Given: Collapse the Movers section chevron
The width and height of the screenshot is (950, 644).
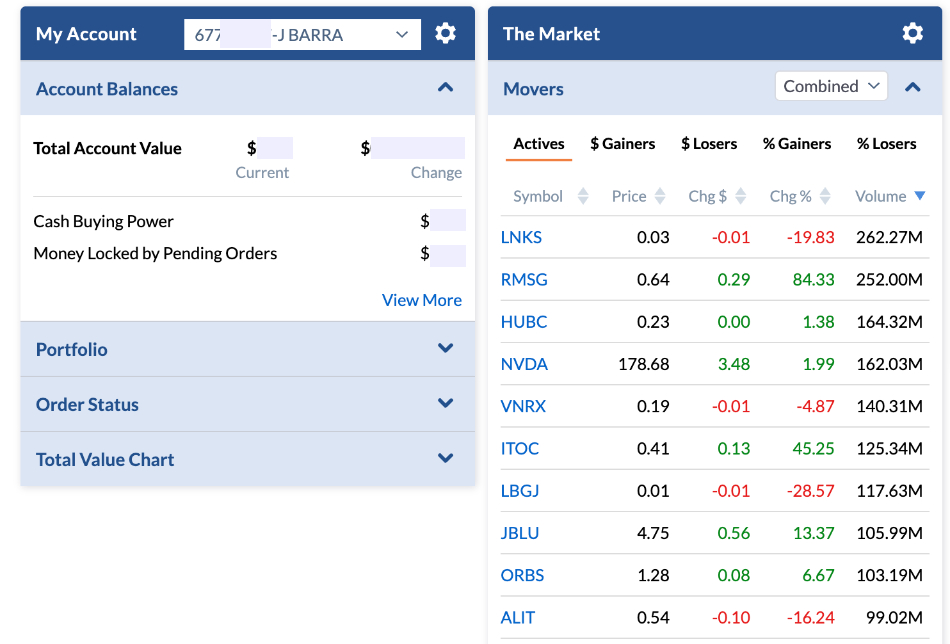Looking at the screenshot, I should point(912,88).
